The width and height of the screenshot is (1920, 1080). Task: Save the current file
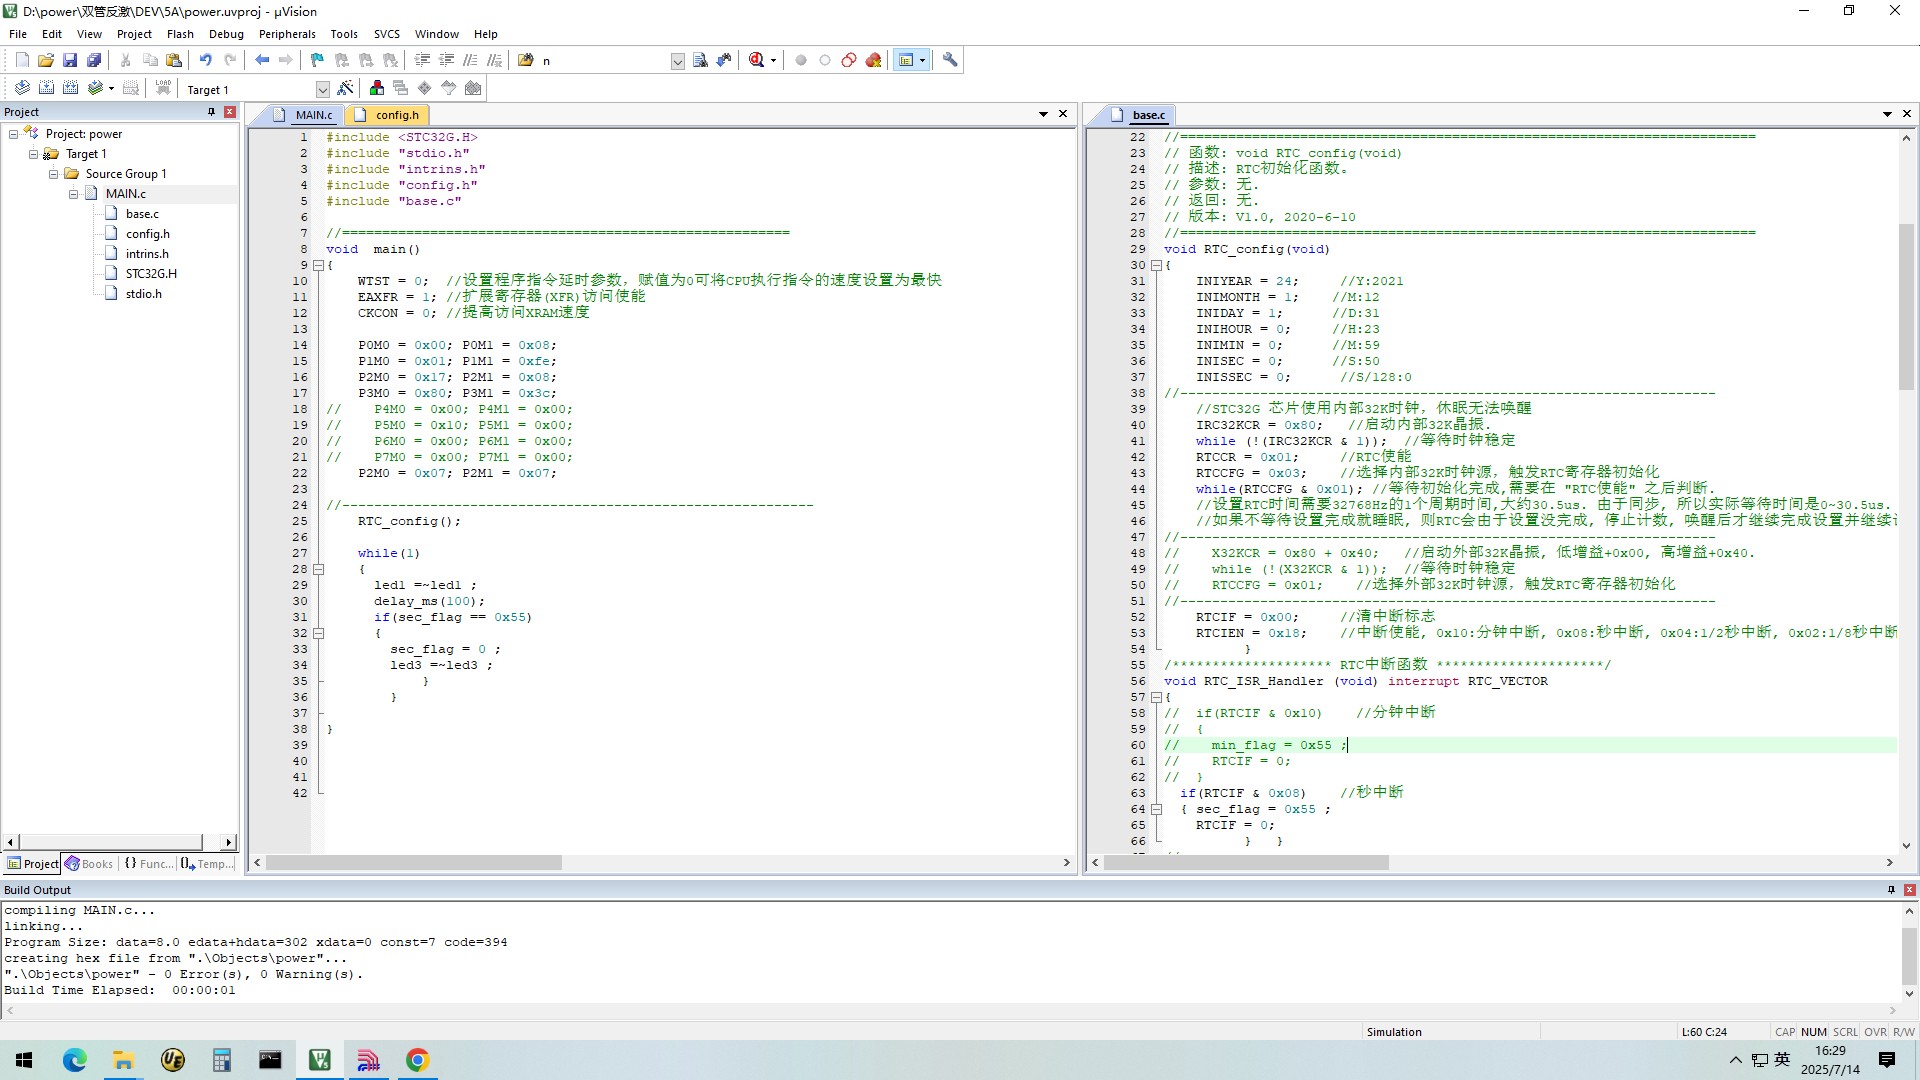coord(70,60)
